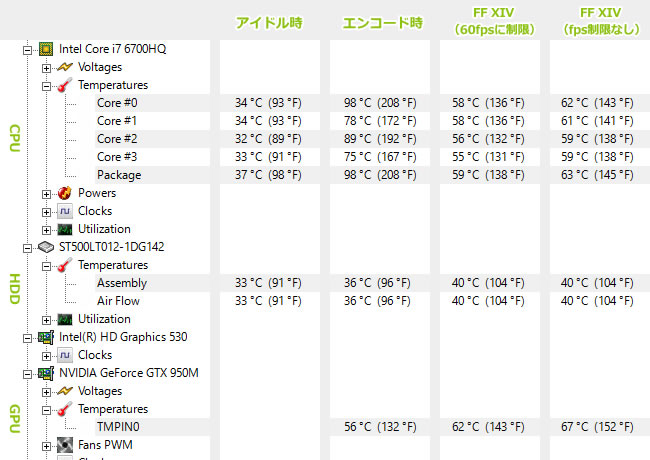650x460 pixels.
Task: Click the HDD Temperatures thermometer icon
Action: pyautogui.click(x=65, y=265)
